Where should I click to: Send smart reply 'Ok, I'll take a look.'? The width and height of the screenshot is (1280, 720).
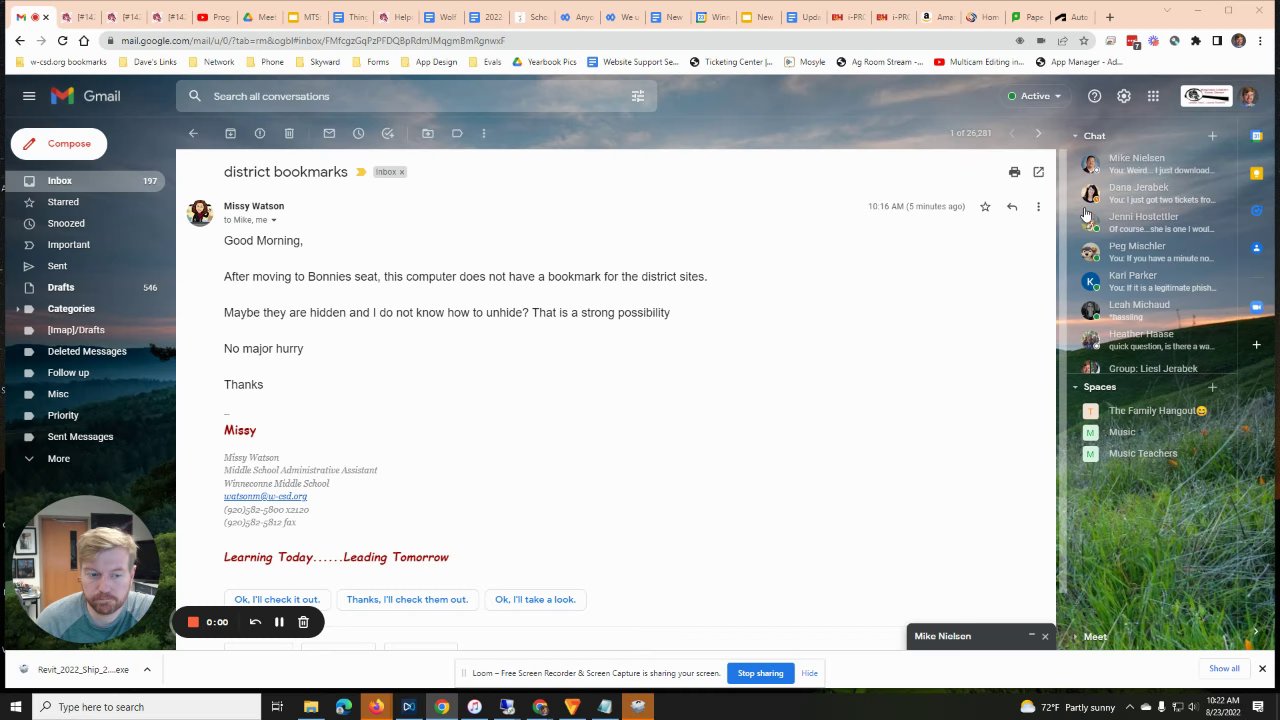(x=535, y=600)
